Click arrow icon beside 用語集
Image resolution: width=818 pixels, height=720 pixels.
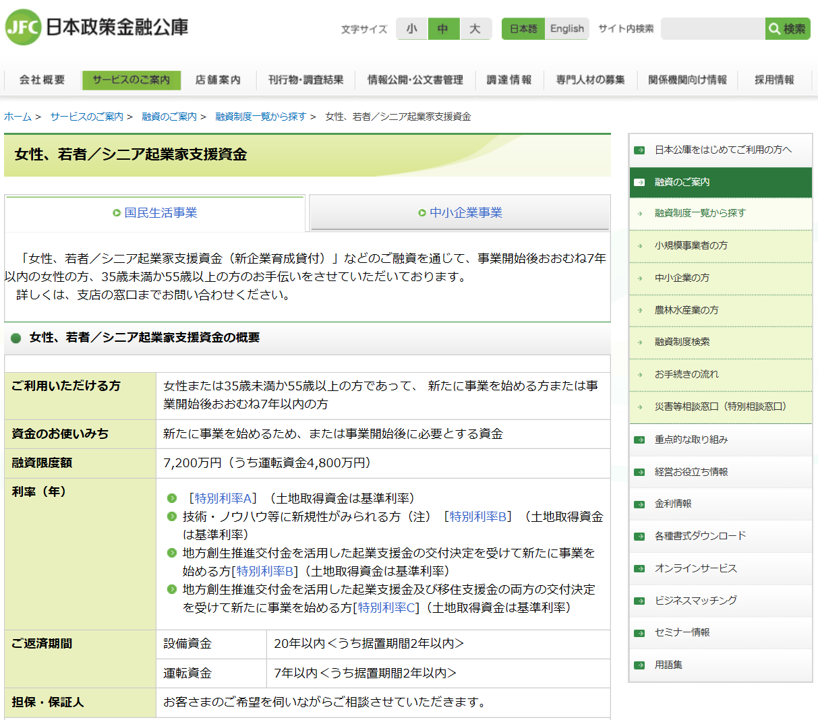tap(639, 665)
